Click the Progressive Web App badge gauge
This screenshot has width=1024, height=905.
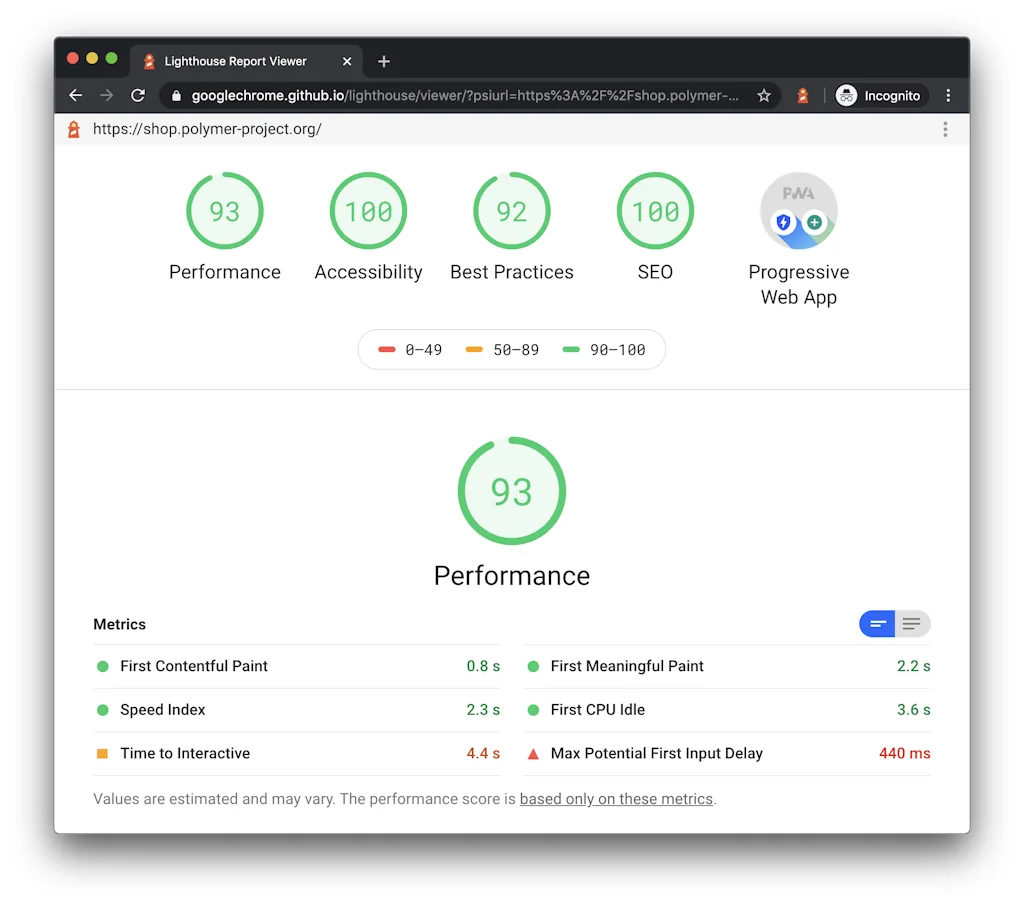pos(798,211)
